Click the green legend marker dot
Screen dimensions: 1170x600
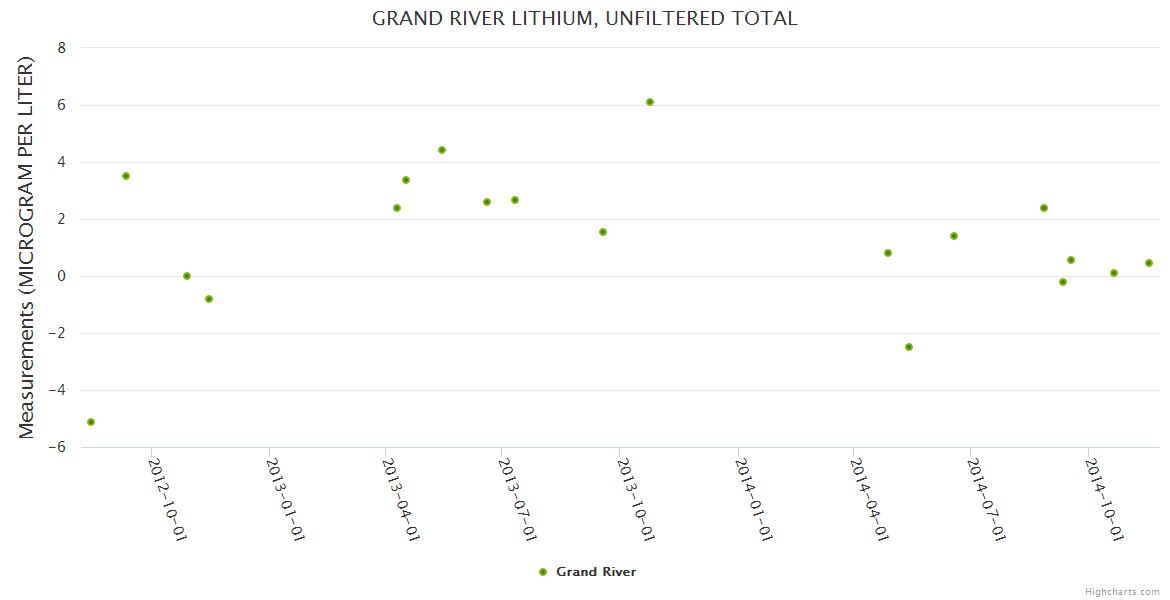tap(543, 572)
